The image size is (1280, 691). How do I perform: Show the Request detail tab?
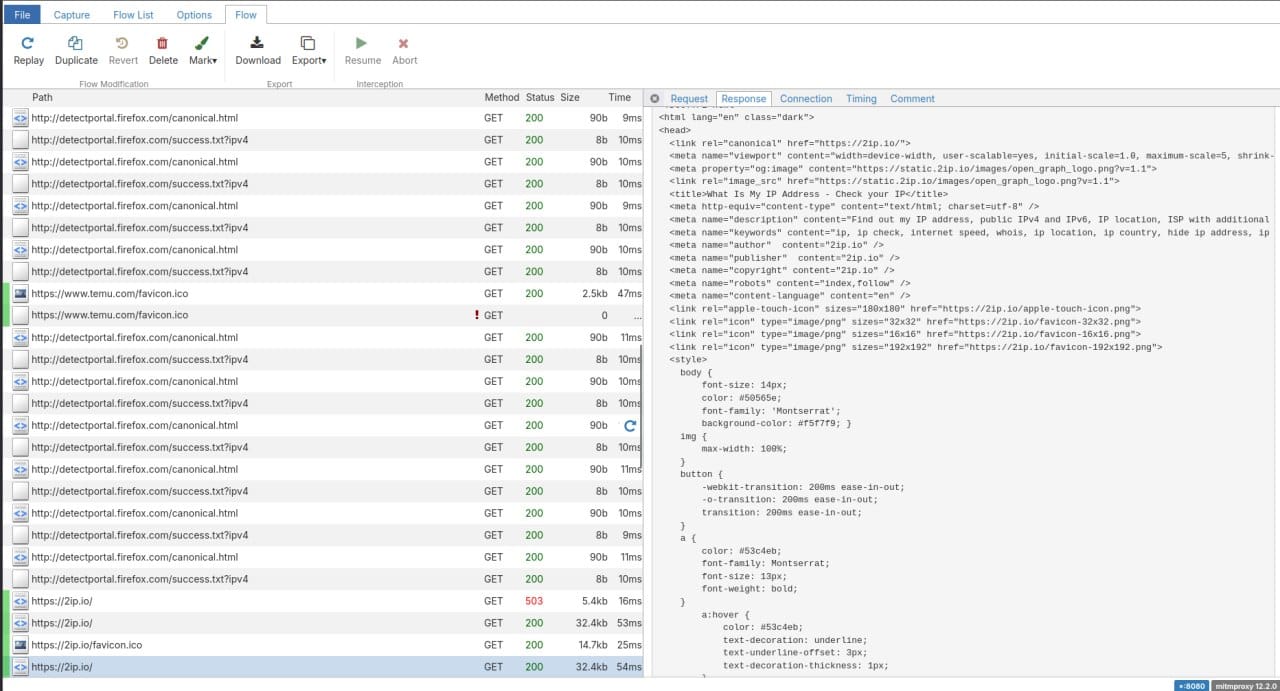coord(688,99)
